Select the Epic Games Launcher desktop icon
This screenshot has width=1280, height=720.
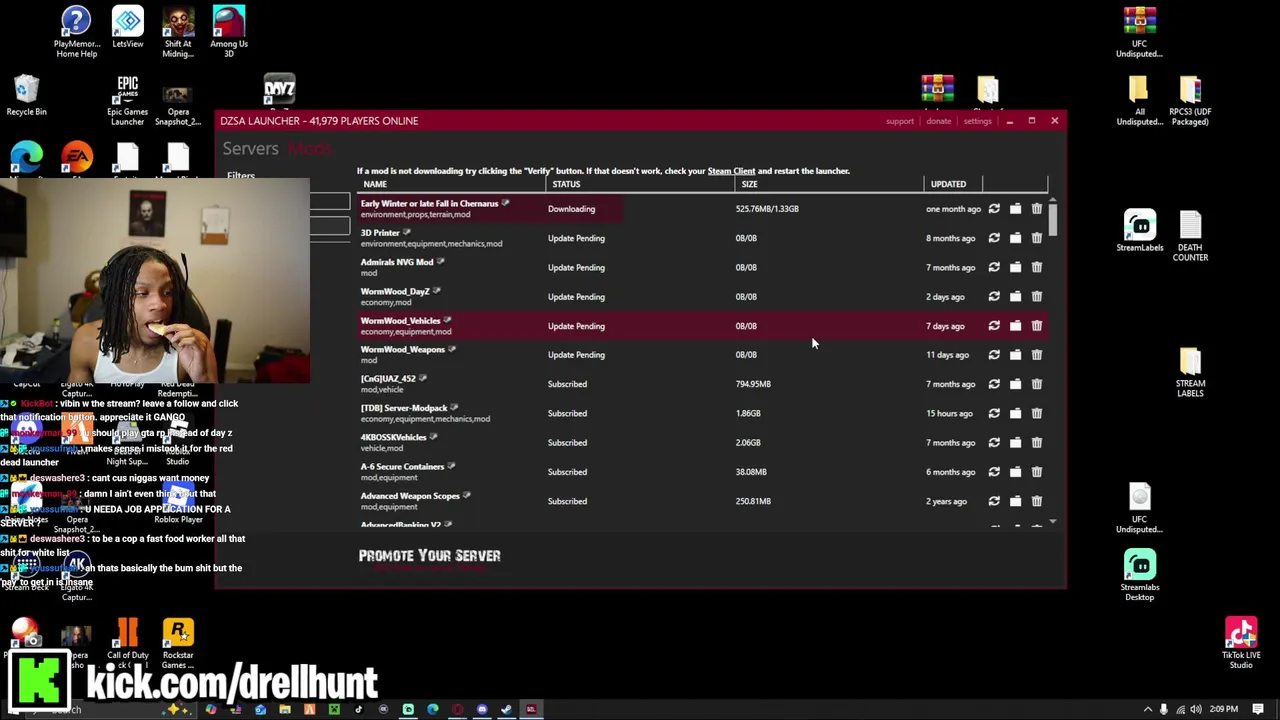(127, 100)
